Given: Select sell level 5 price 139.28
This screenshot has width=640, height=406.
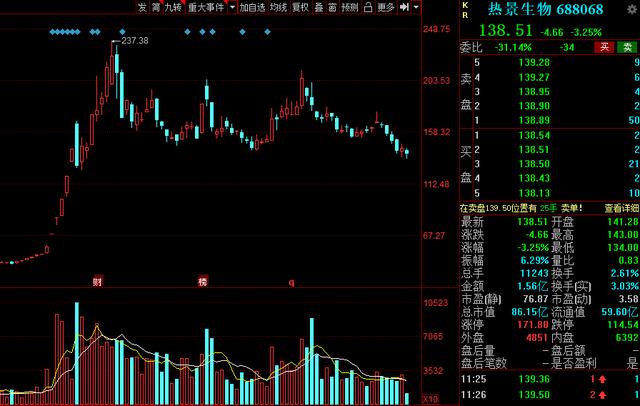Looking at the screenshot, I should point(534,62).
